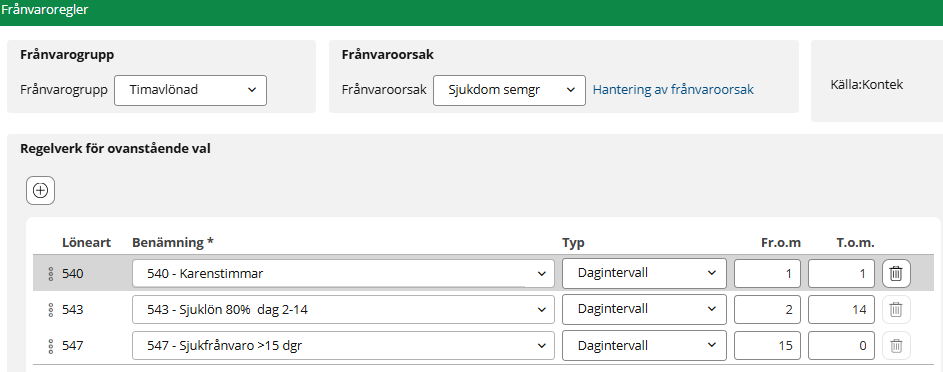Open the Typ dropdown in row 540
Image resolution: width=943 pixels, height=372 pixels.
pyautogui.click(x=644, y=273)
